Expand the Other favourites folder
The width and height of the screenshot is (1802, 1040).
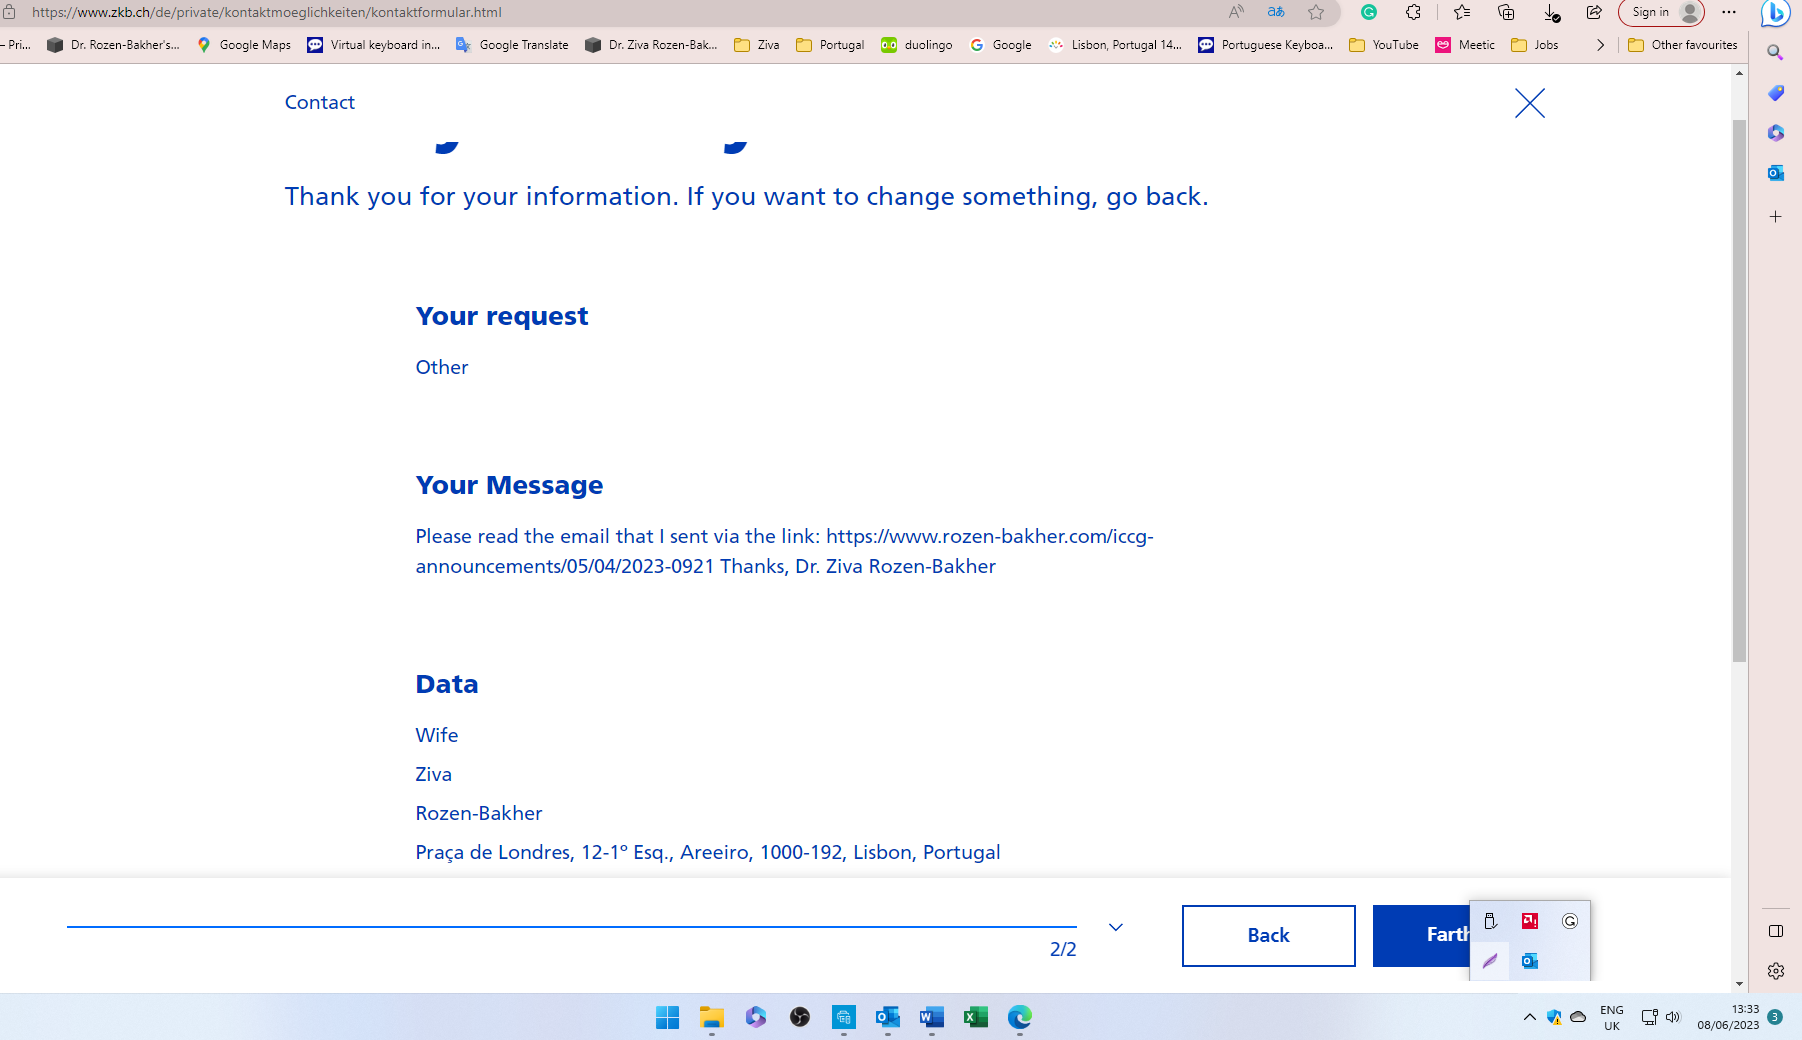(x=1683, y=45)
